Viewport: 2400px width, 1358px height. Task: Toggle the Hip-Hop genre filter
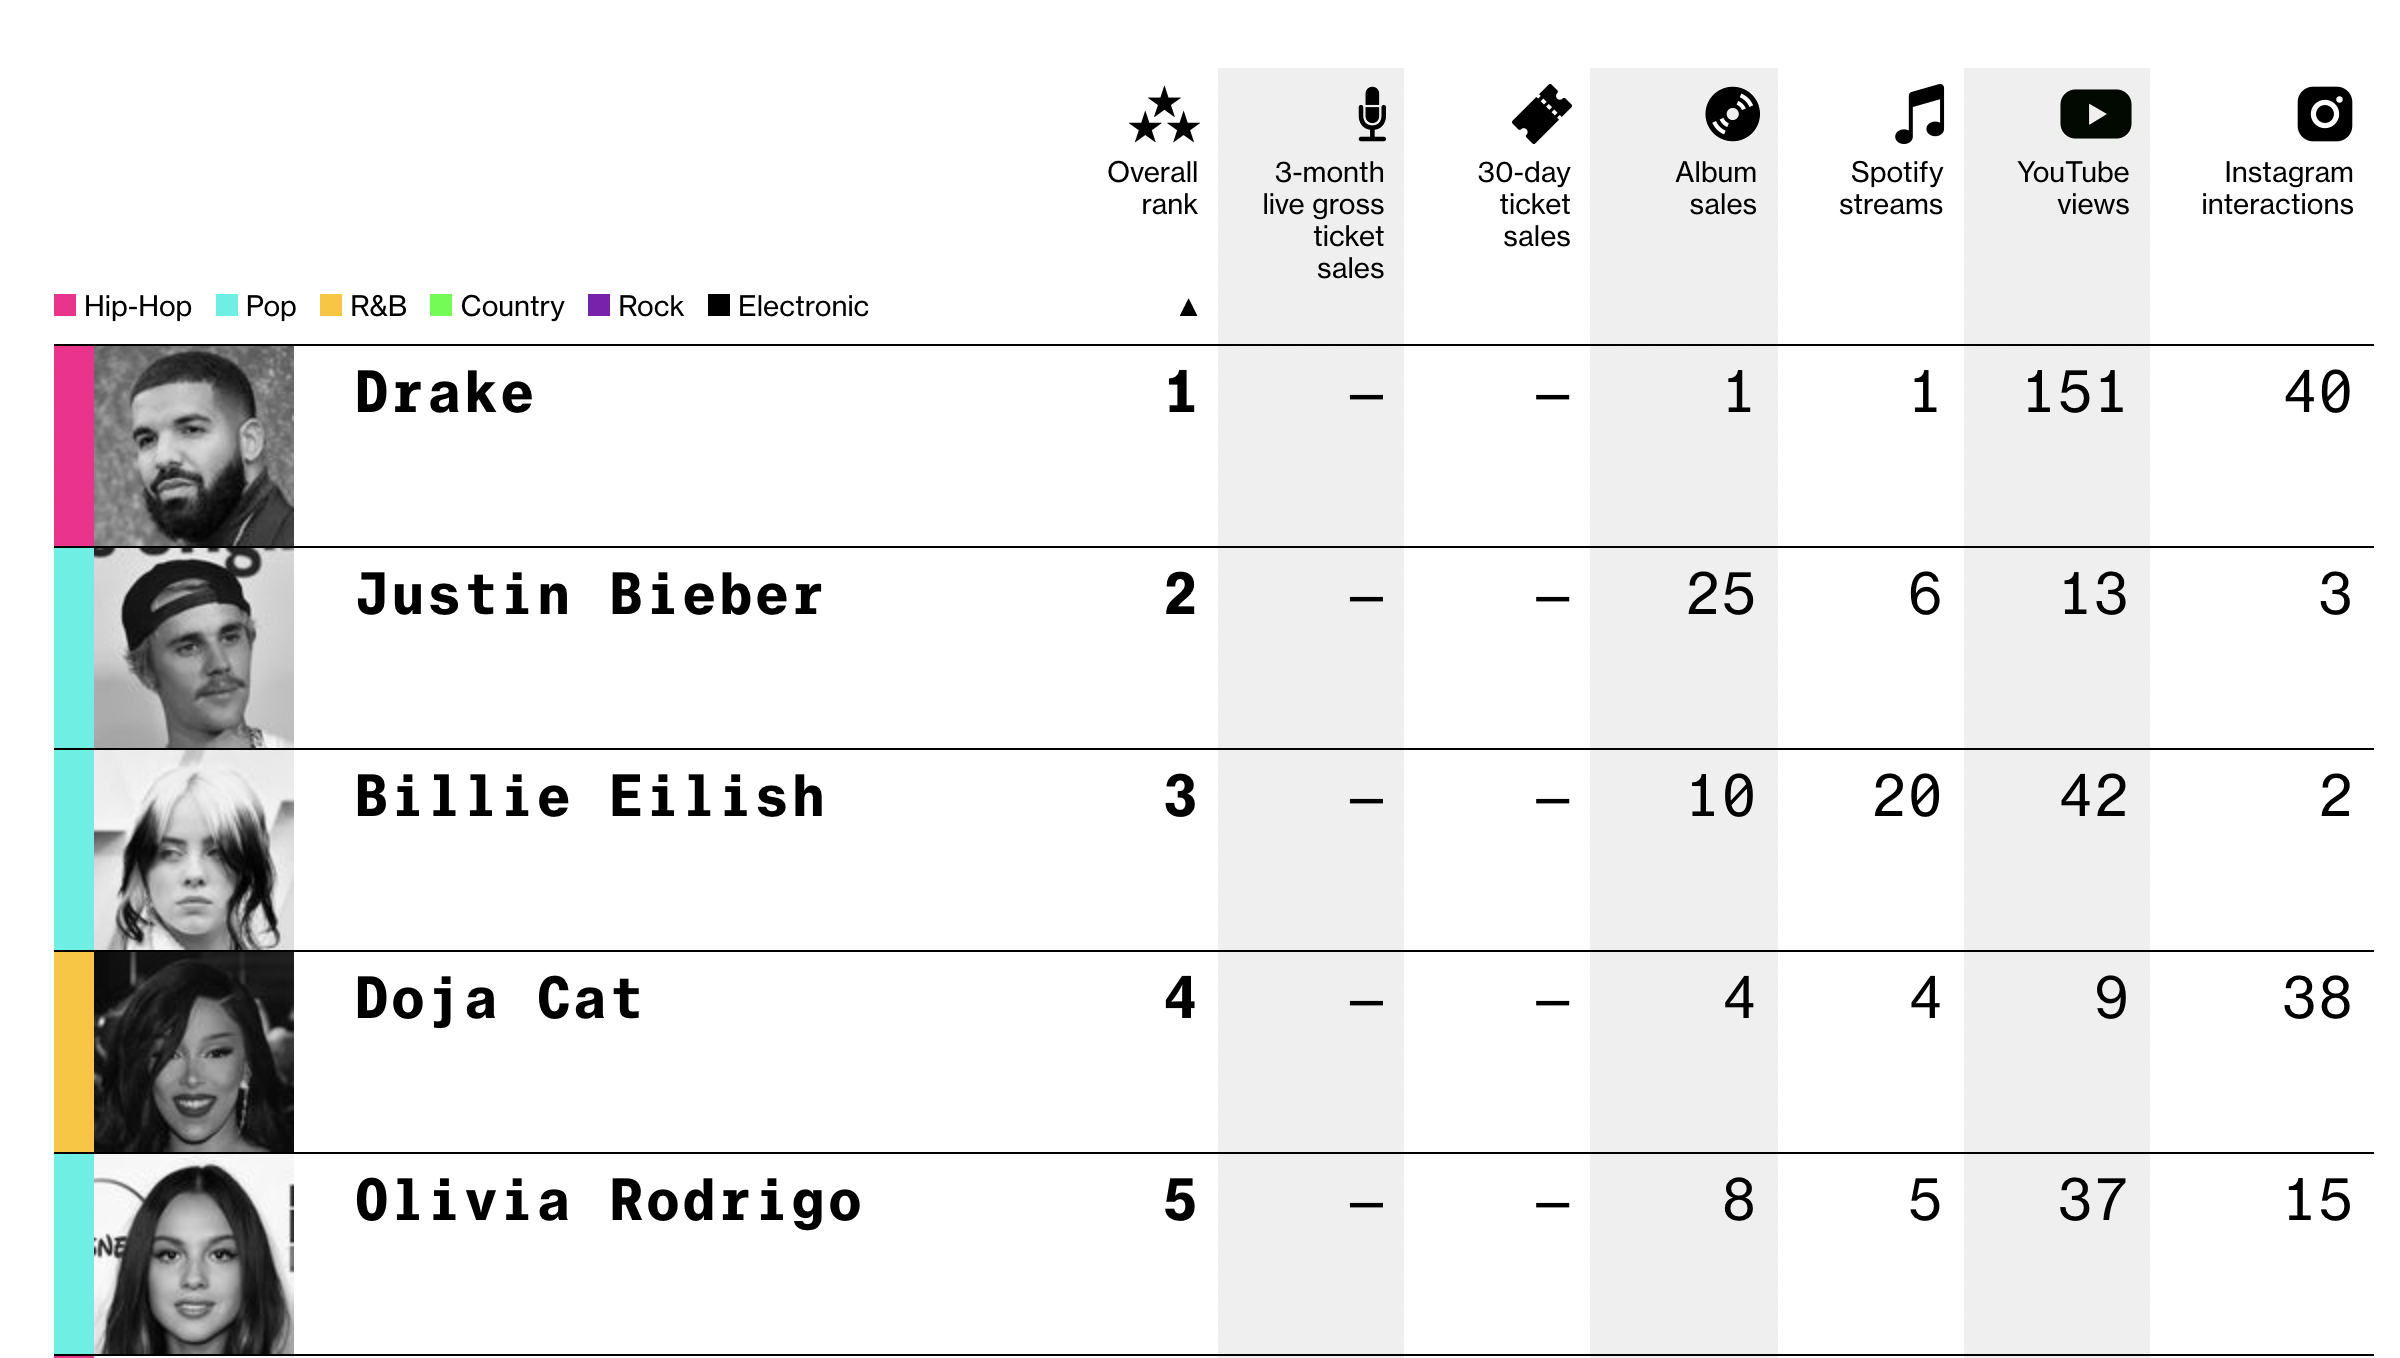pos(123,306)
